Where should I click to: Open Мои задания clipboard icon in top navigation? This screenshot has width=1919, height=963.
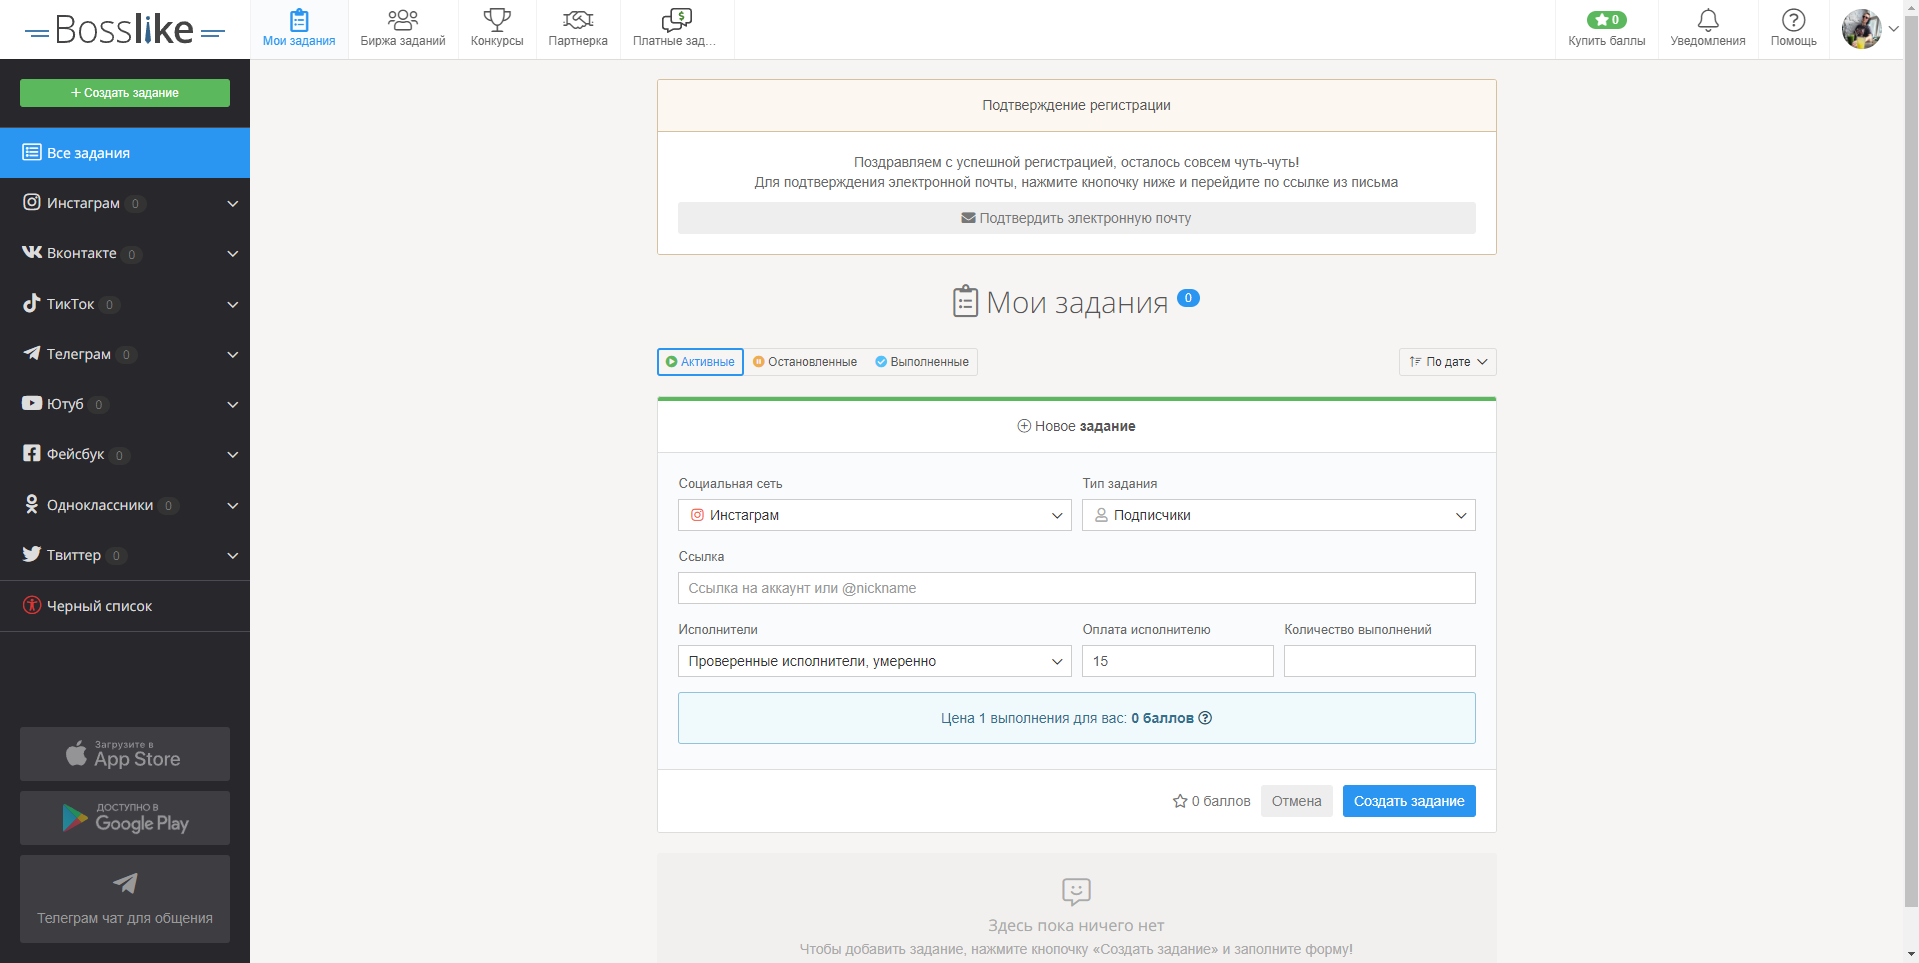pyautogui.click(x=299, y=20)
